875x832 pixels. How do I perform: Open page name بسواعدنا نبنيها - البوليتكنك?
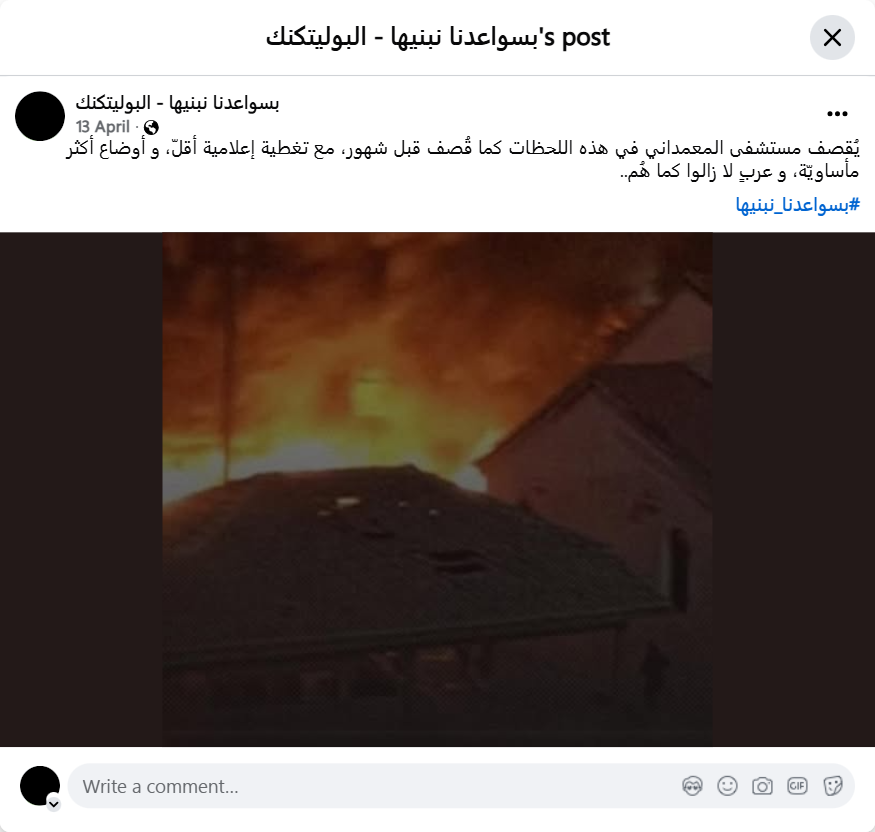coord(177,103)
